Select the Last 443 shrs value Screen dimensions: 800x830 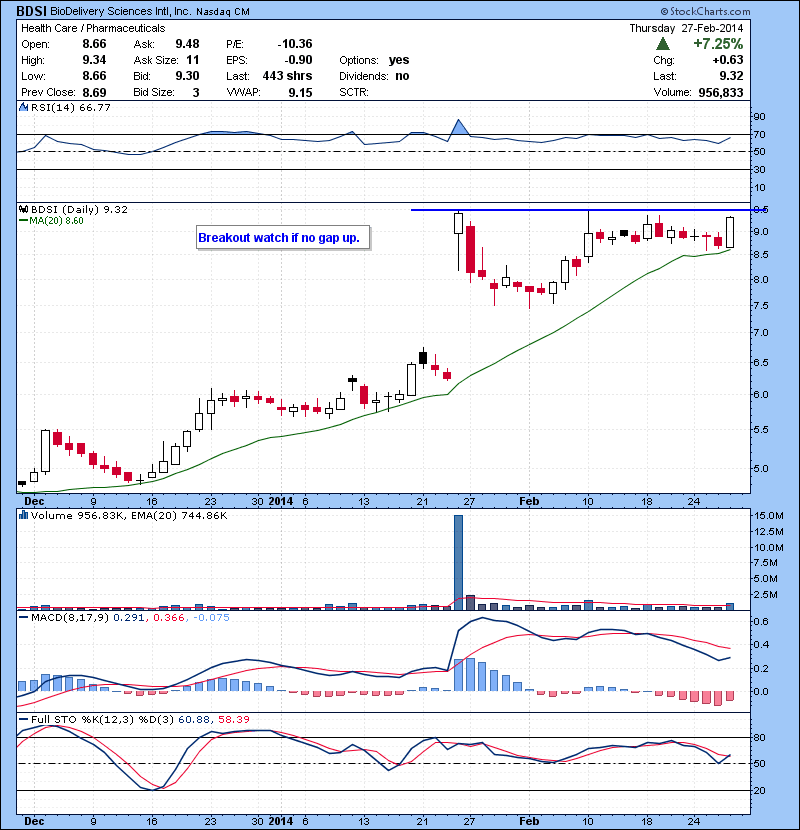287,76
